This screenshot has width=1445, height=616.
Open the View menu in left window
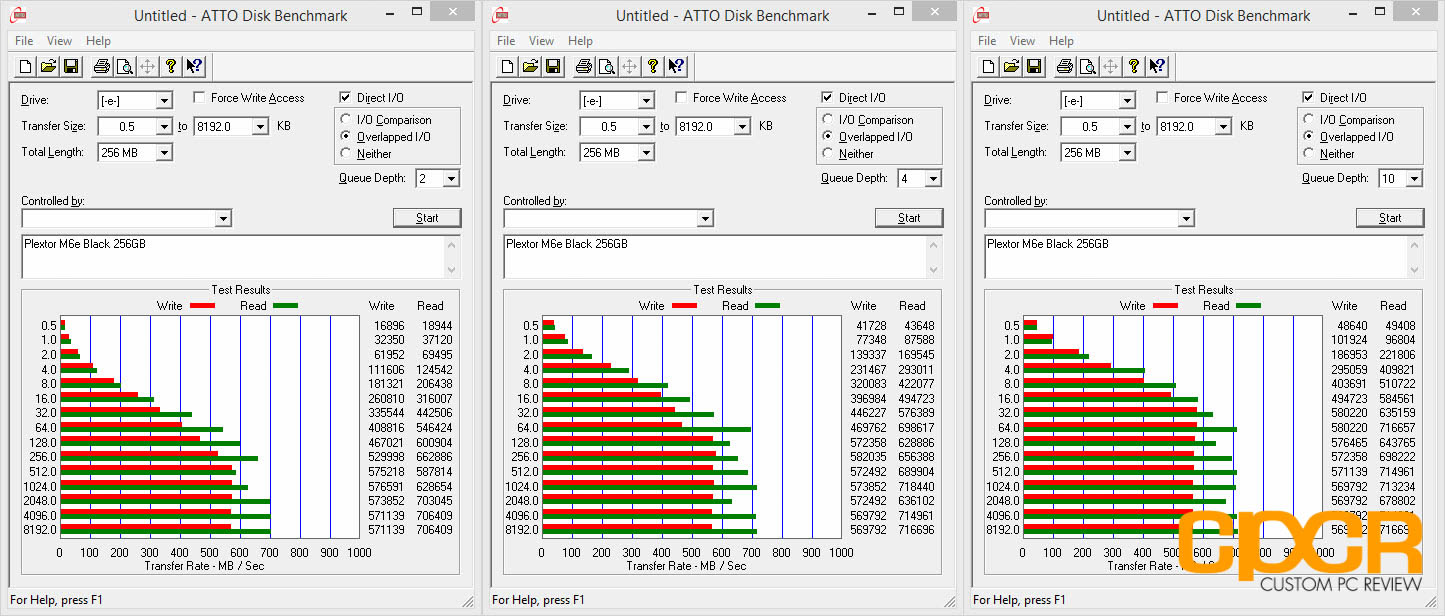tap(59, 41)
